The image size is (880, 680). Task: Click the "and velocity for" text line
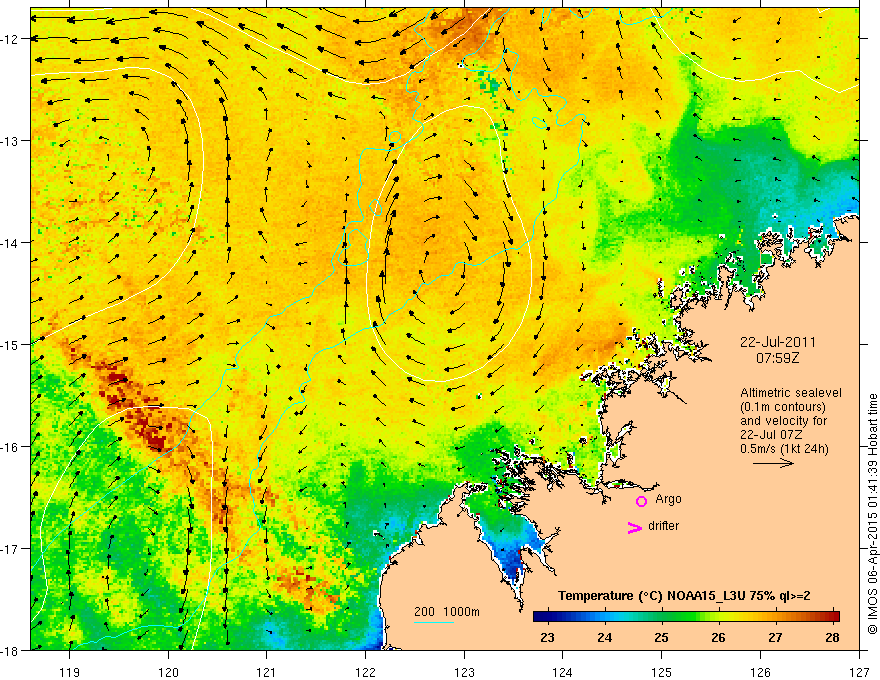(783, 421)
